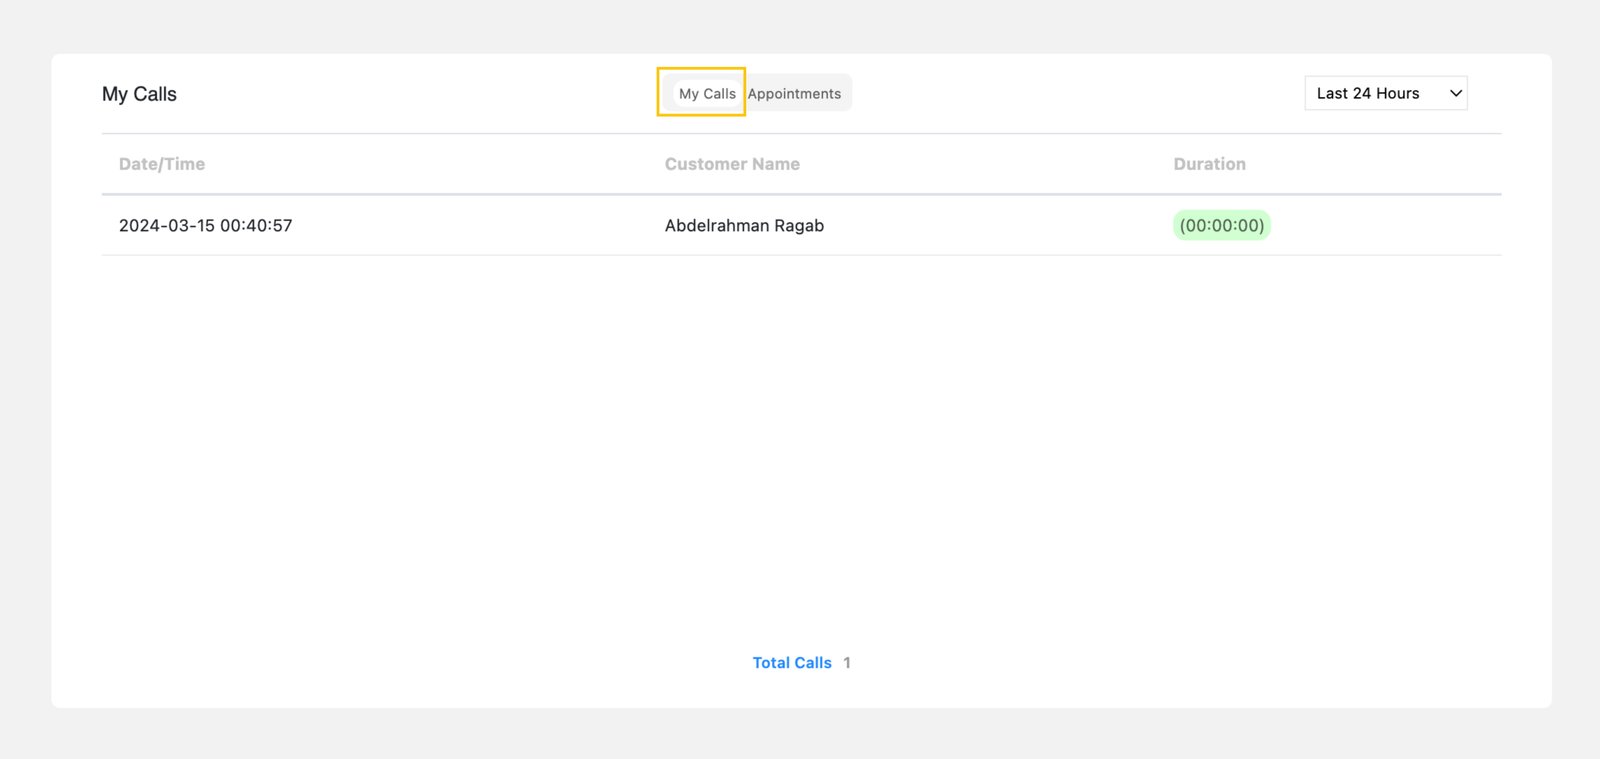Sort by Customer Name column header
1600x759 pixels.
click(732, 164)
